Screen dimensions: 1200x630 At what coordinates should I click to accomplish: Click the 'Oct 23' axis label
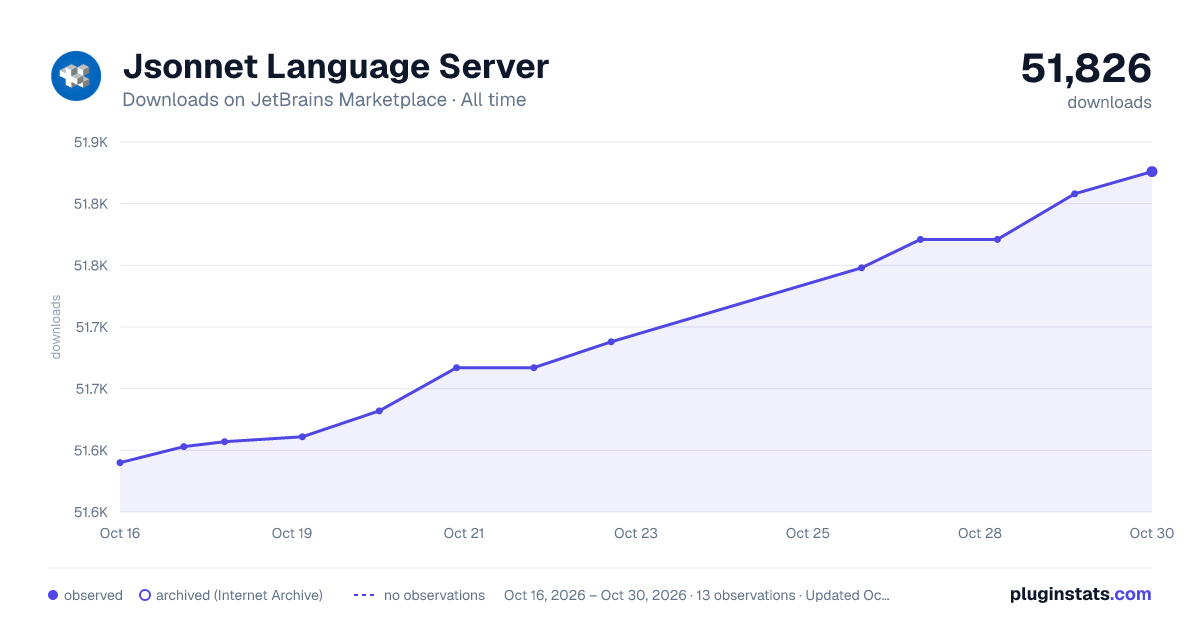[636, 533]
